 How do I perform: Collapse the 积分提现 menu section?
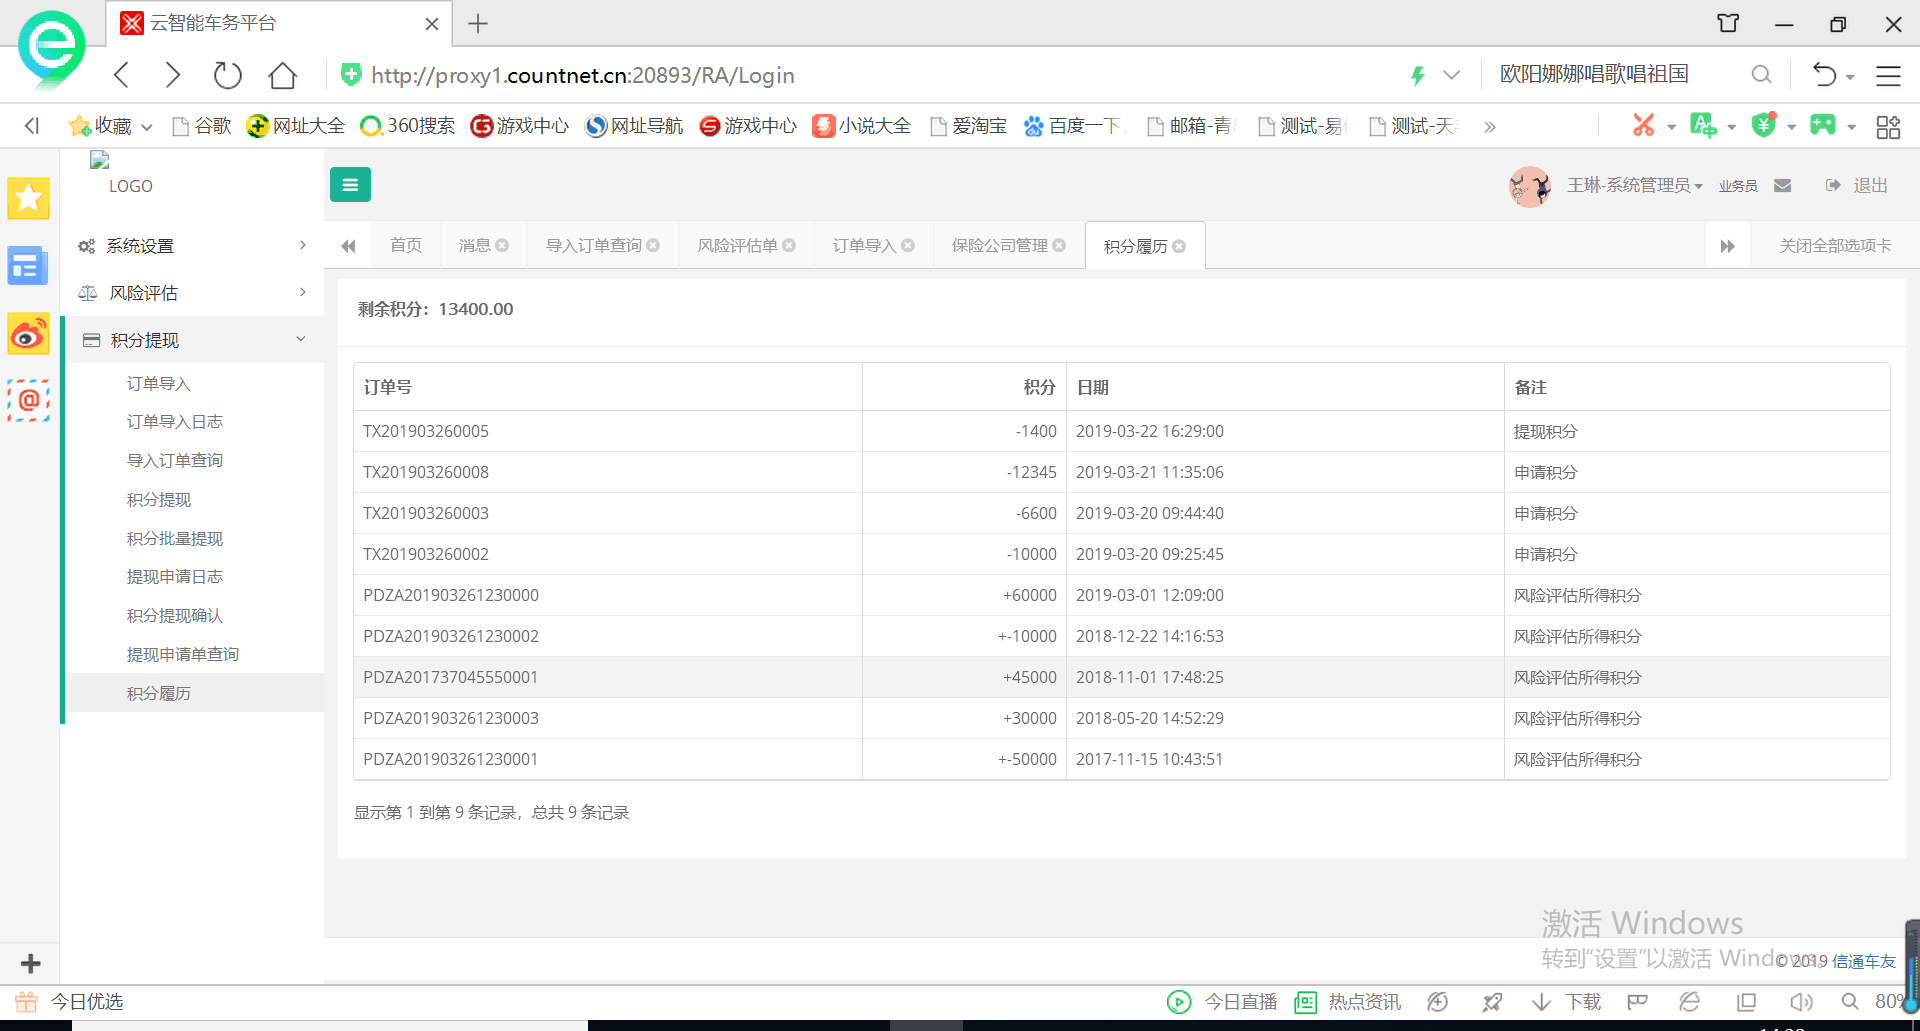pos(190,340)
